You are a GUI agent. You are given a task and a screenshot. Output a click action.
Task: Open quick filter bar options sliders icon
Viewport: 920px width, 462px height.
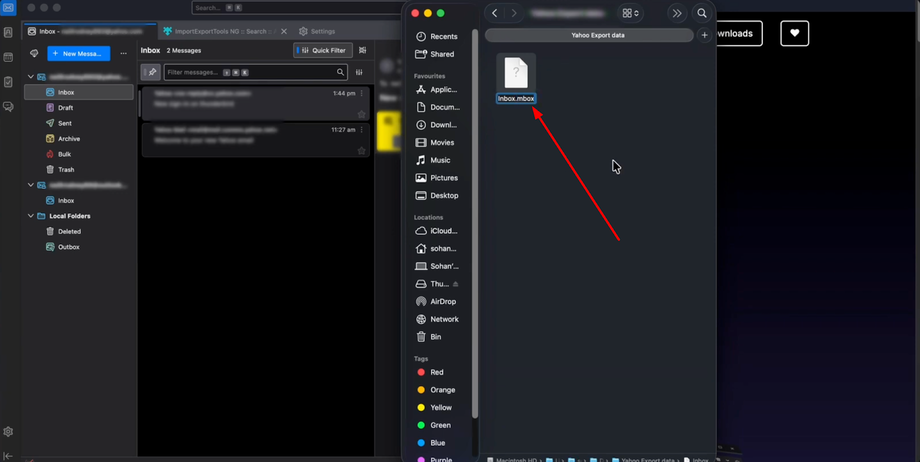coord(359,72)
